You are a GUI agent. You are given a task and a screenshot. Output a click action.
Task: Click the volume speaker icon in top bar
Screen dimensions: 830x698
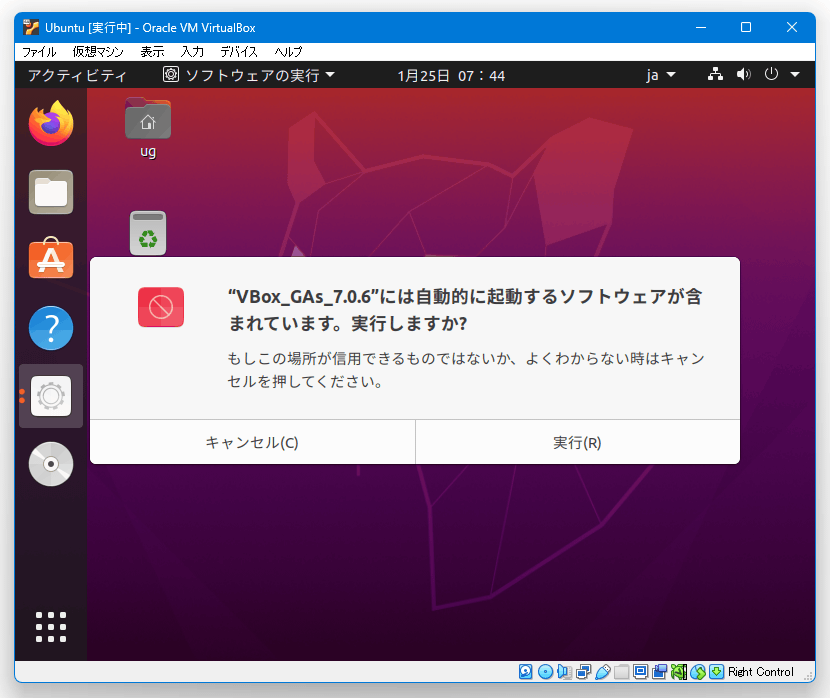tap(743, 75)
